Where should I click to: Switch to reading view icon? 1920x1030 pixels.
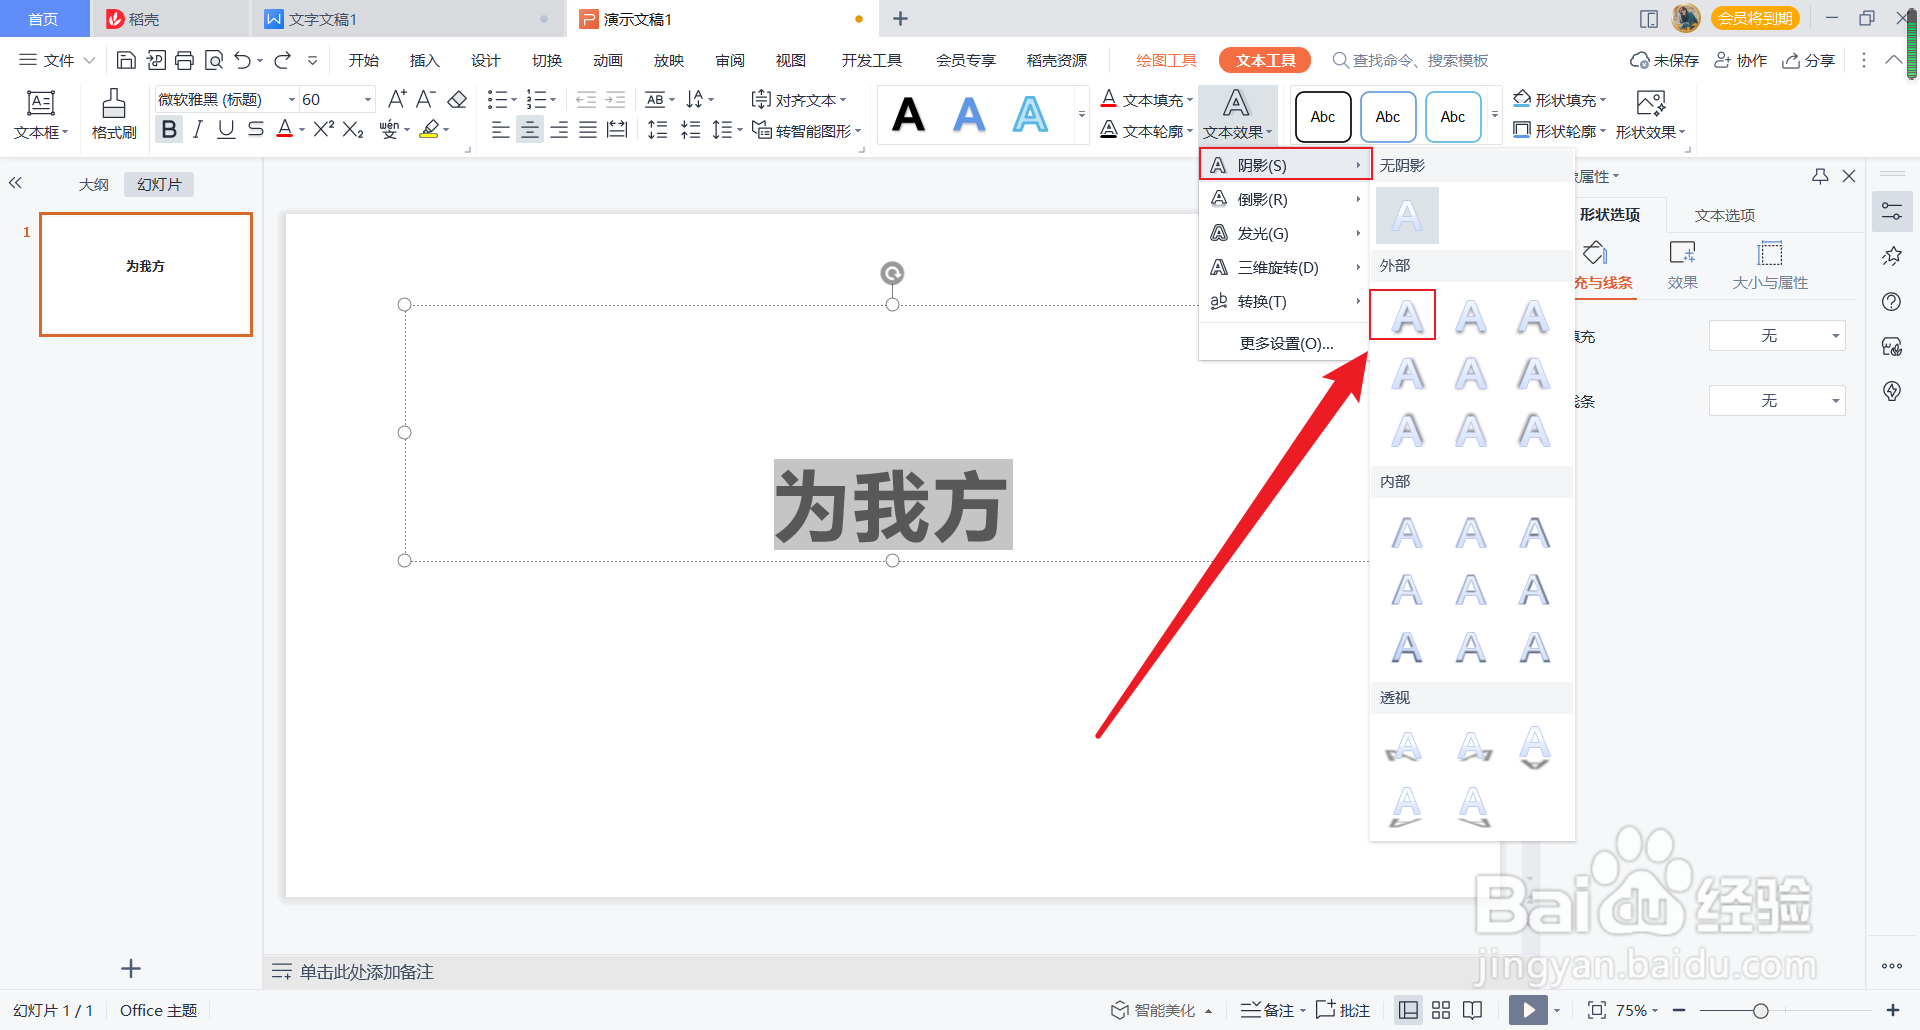pos(1472,1010)
